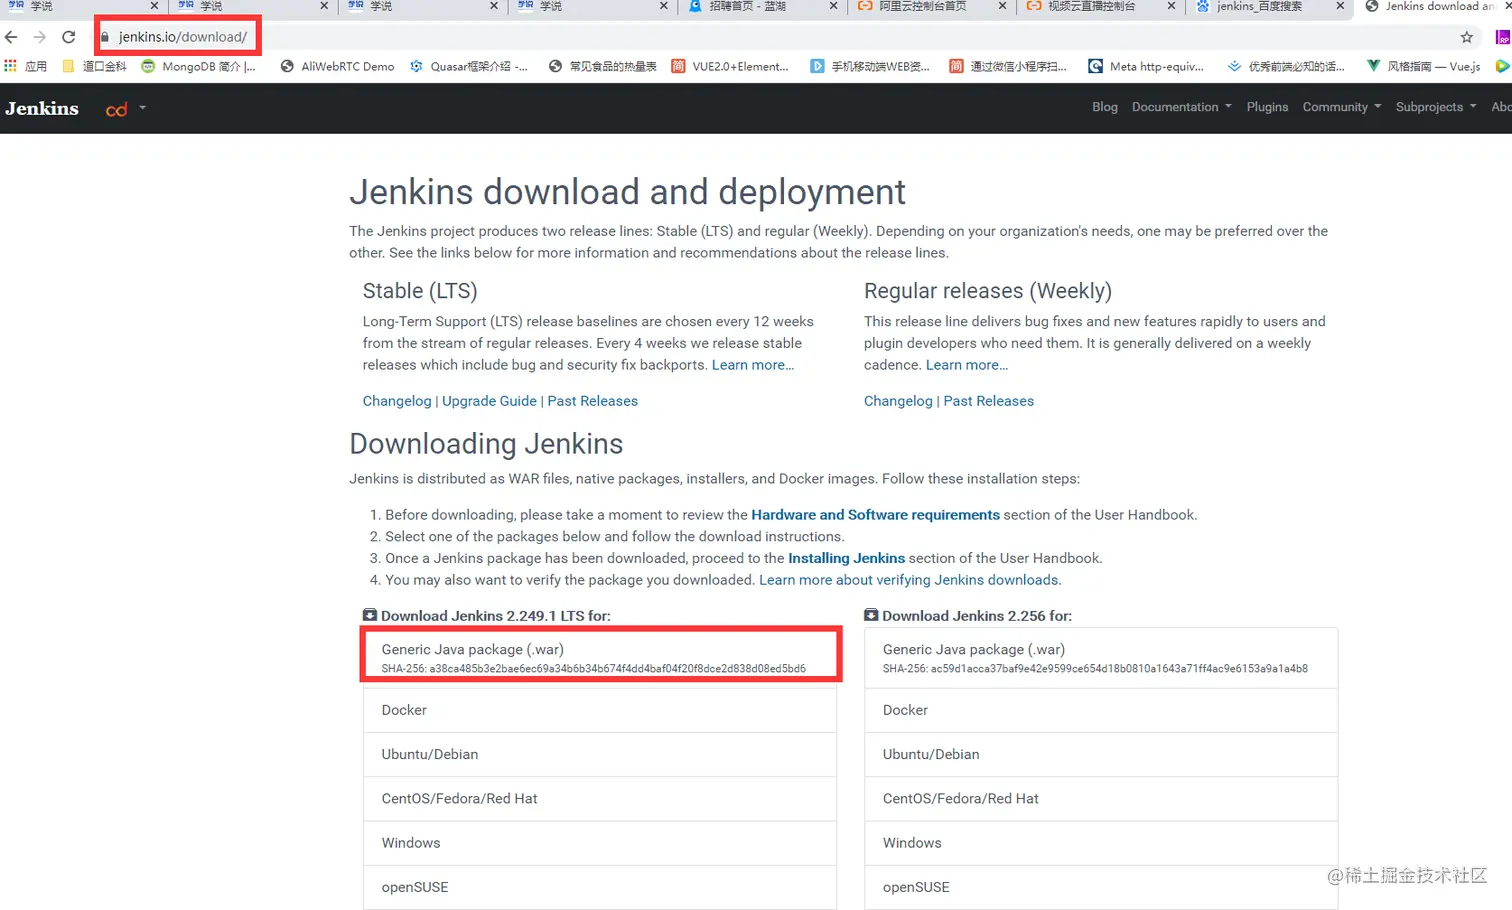
Task: Bookmark this page with the star icon
Action: 1467,37
